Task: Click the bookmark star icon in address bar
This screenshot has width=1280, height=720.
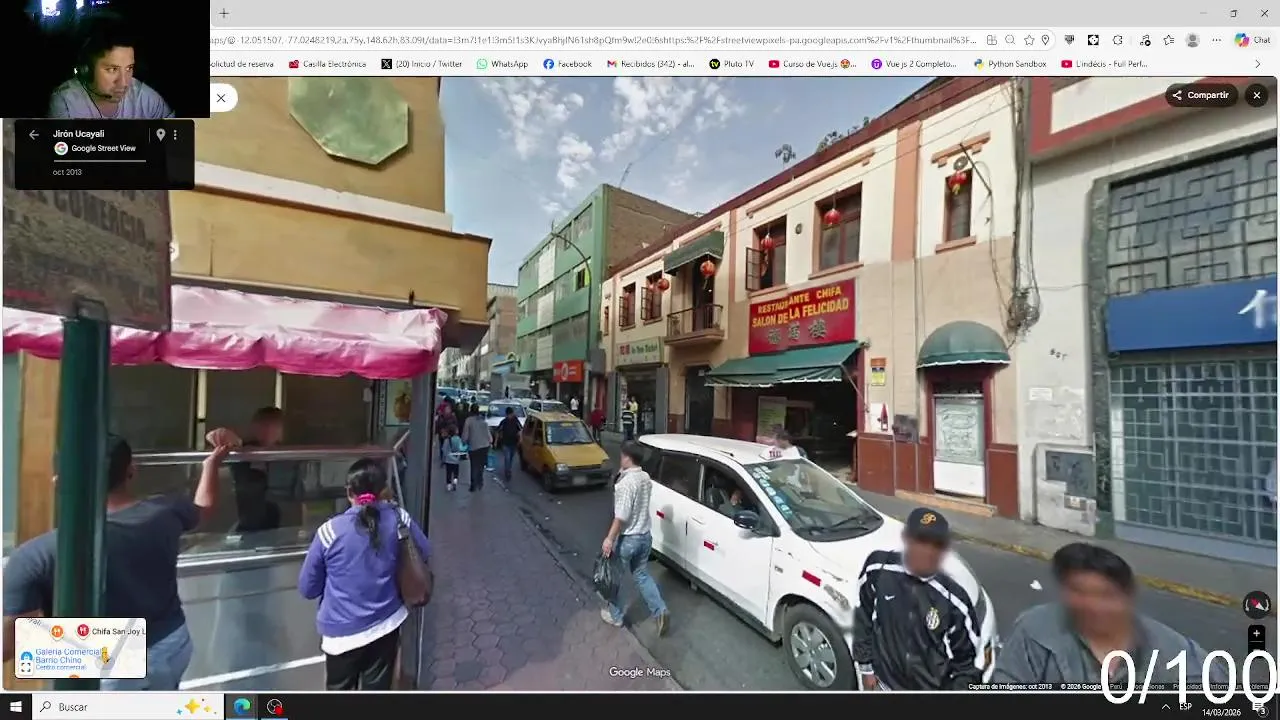Action: click(x=1029, y=40)
